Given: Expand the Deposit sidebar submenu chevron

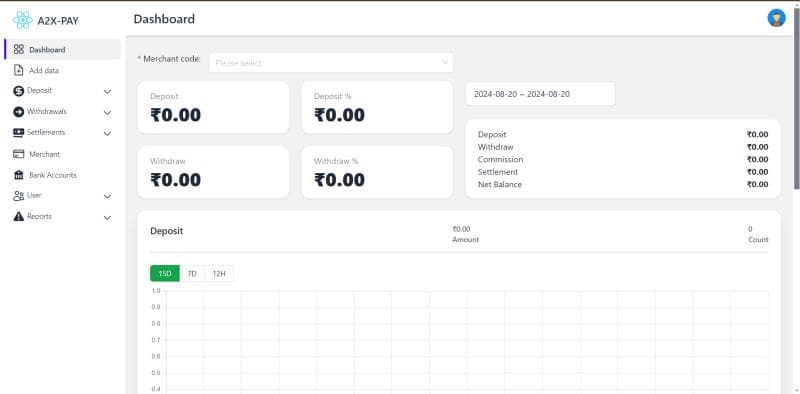Looking at the screenshot, I should coord(107,92).
